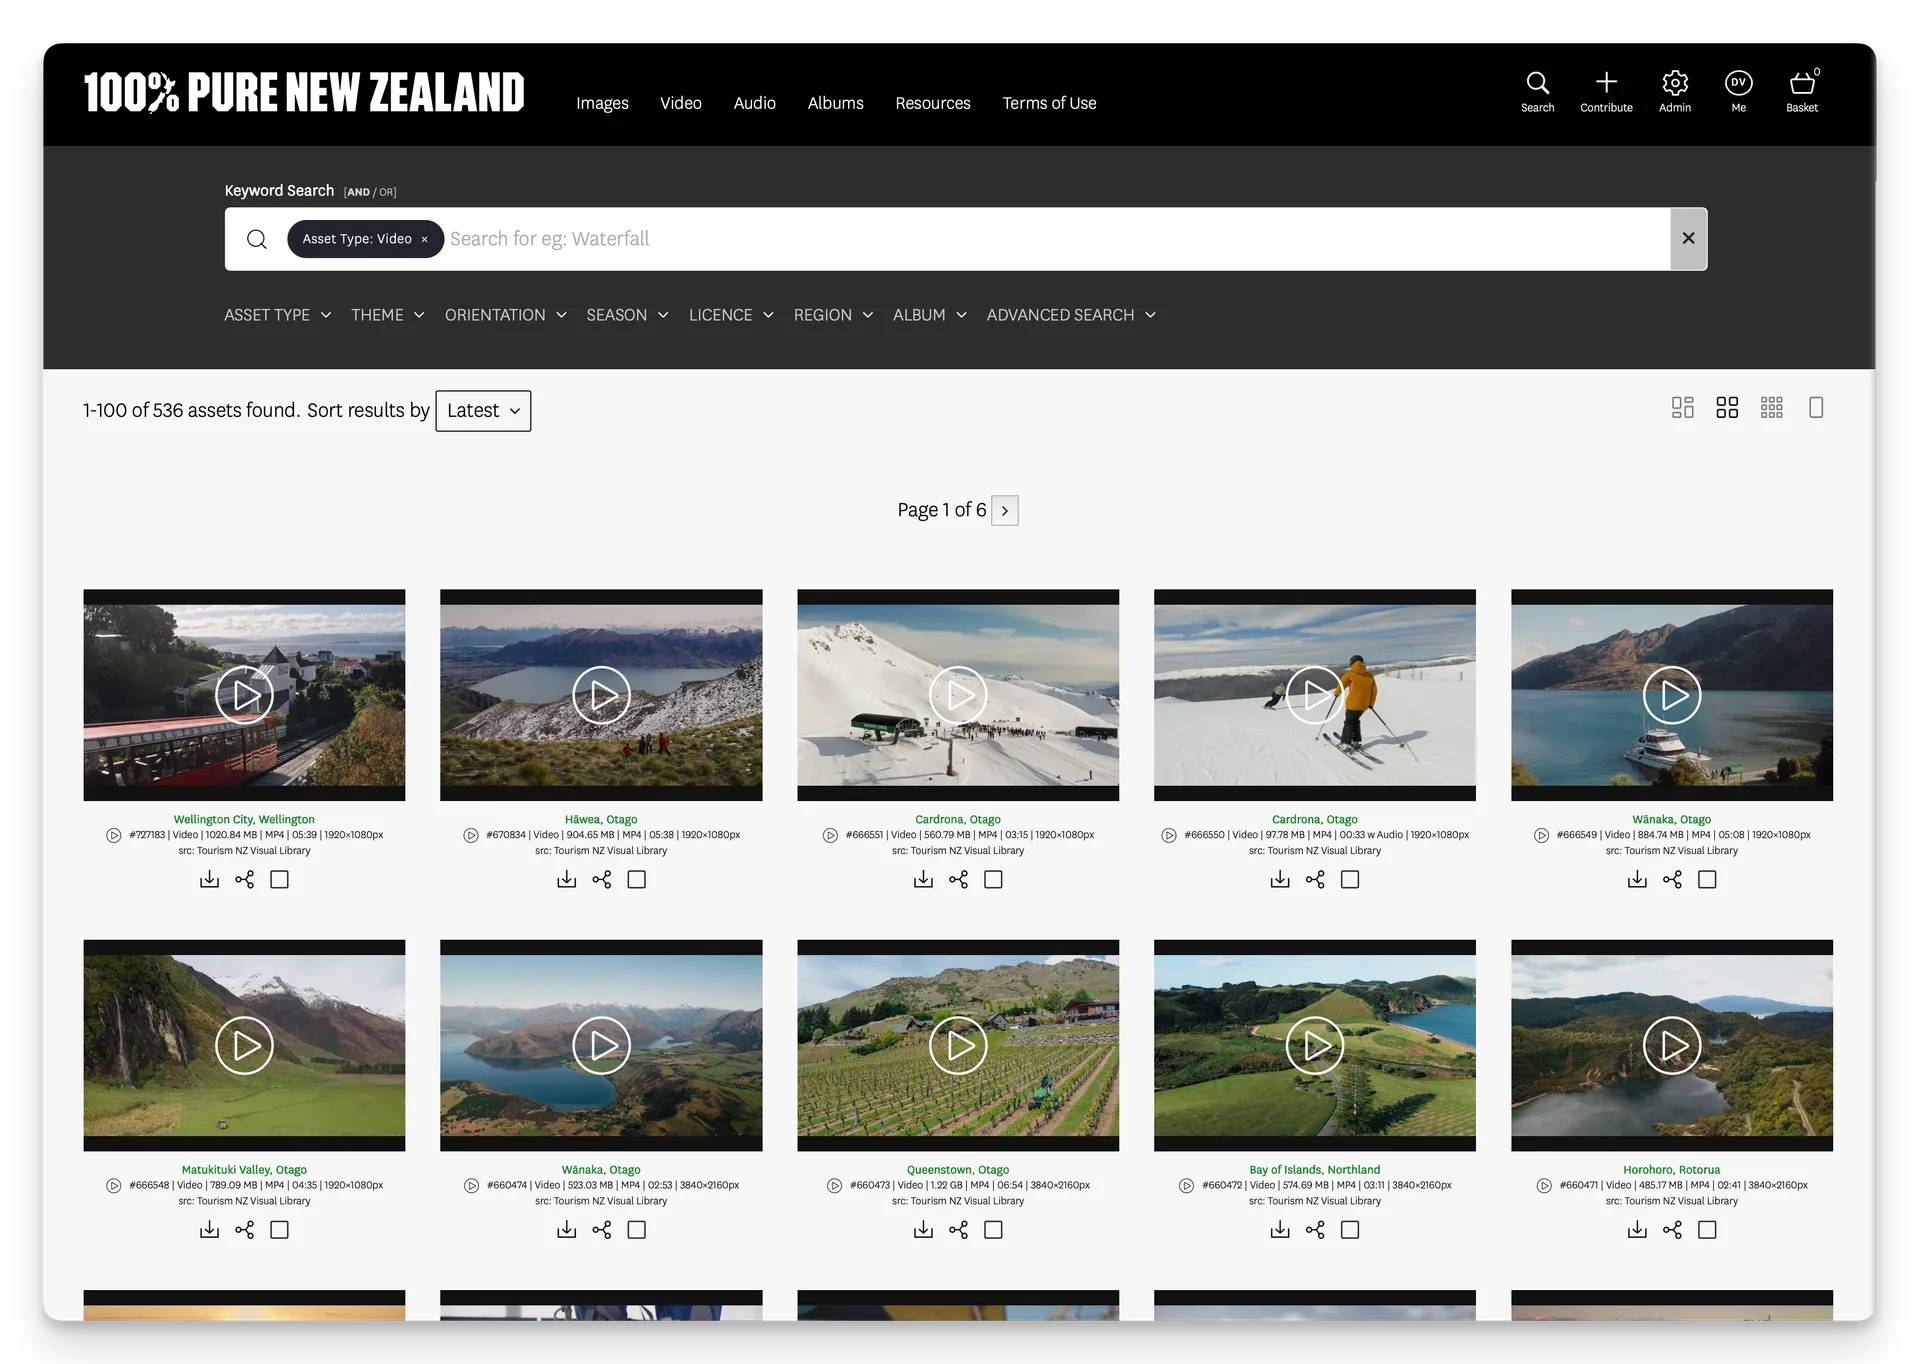The image size is (1920, 1364).
Task: Remove the 'Asset Type: Video' filter tag
Action: [424, 239]
